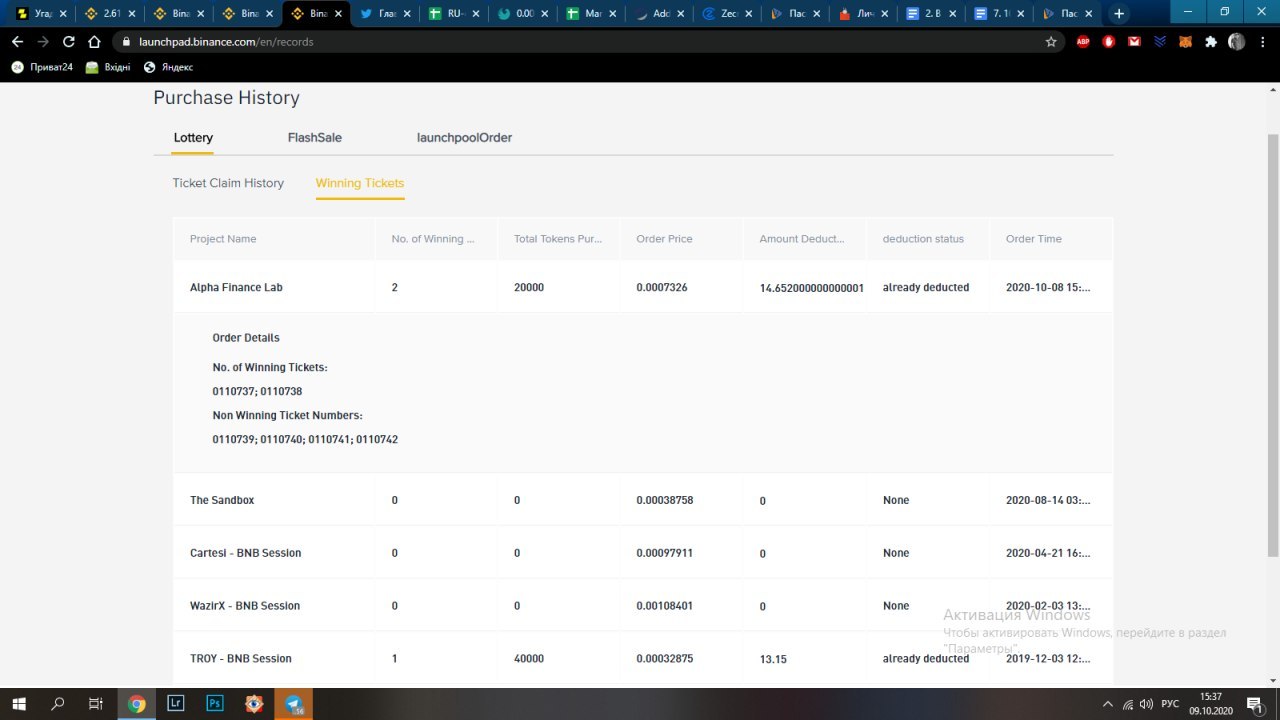Open Lightroom from the taskbar
The height and width of the screenshot is (720, 1280).
point(176,704)
